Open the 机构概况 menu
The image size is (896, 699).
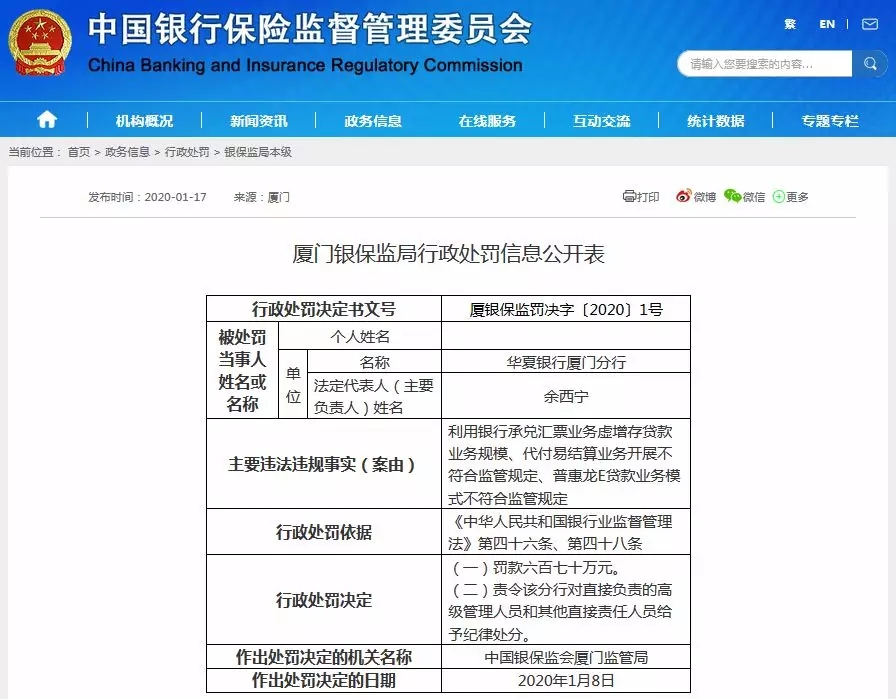coord(144,121)
